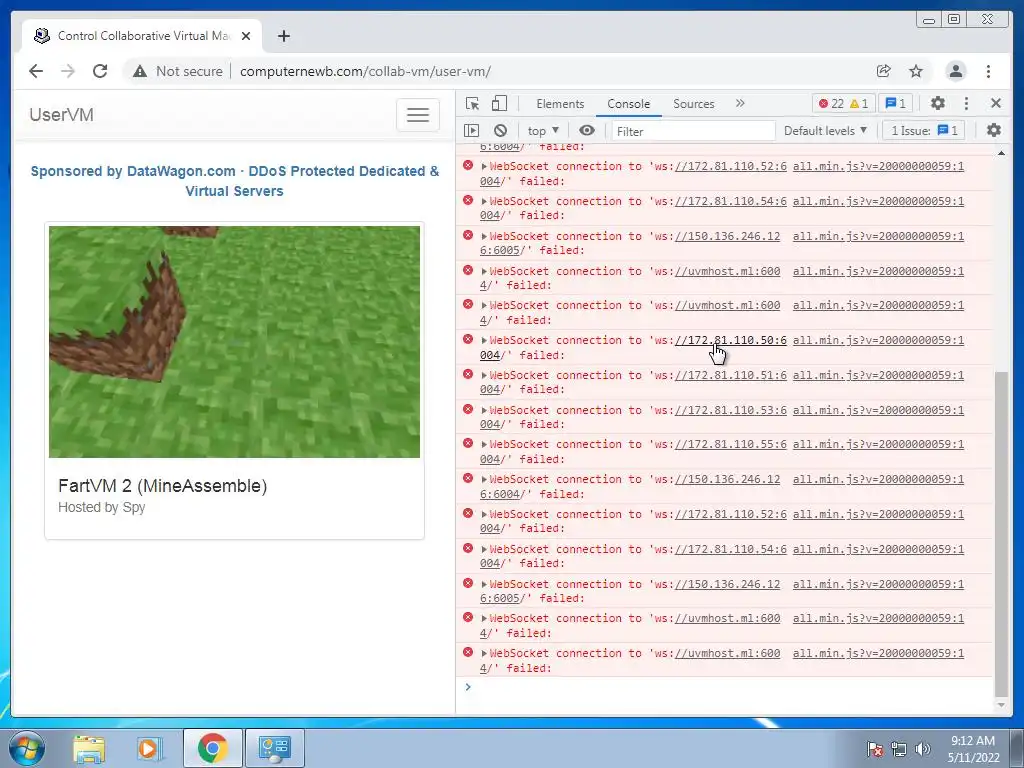Toggle the device toolbar in DevTools
This screenshot has width=1024, height=768.
click(x=499, y=103)
